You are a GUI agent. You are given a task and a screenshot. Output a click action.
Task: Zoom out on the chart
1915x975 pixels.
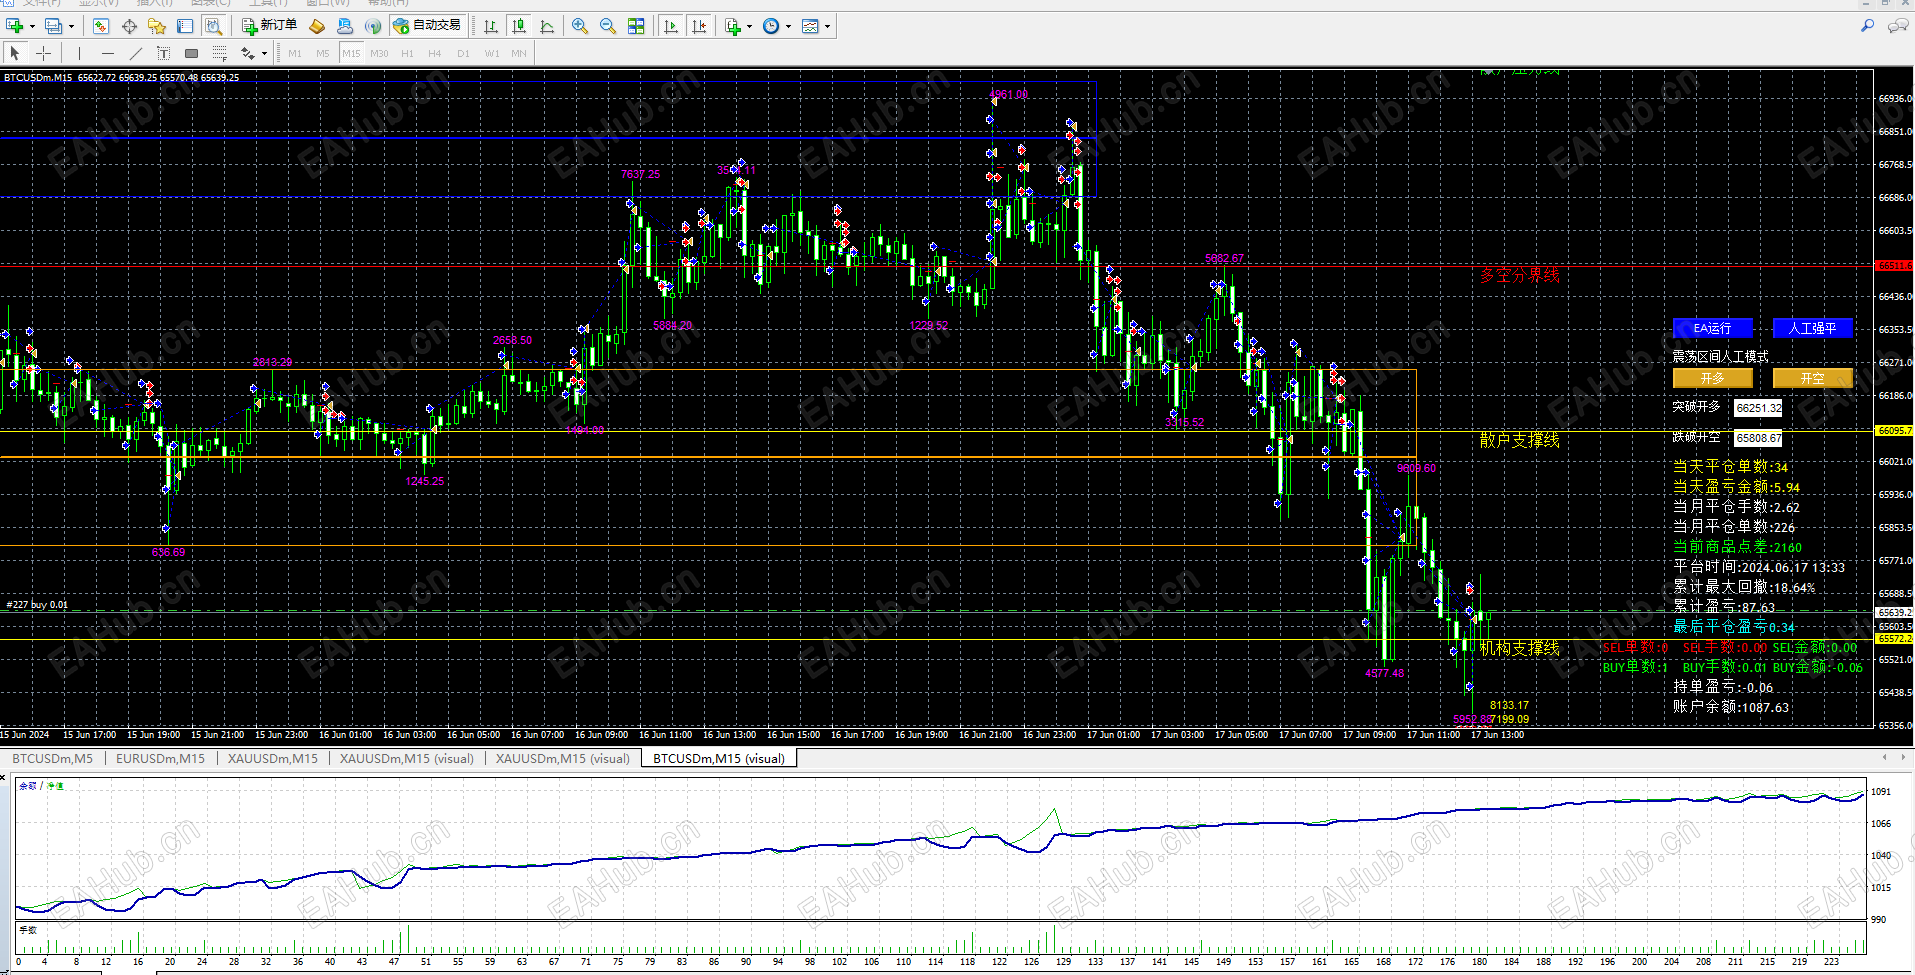tap(608, 26)
